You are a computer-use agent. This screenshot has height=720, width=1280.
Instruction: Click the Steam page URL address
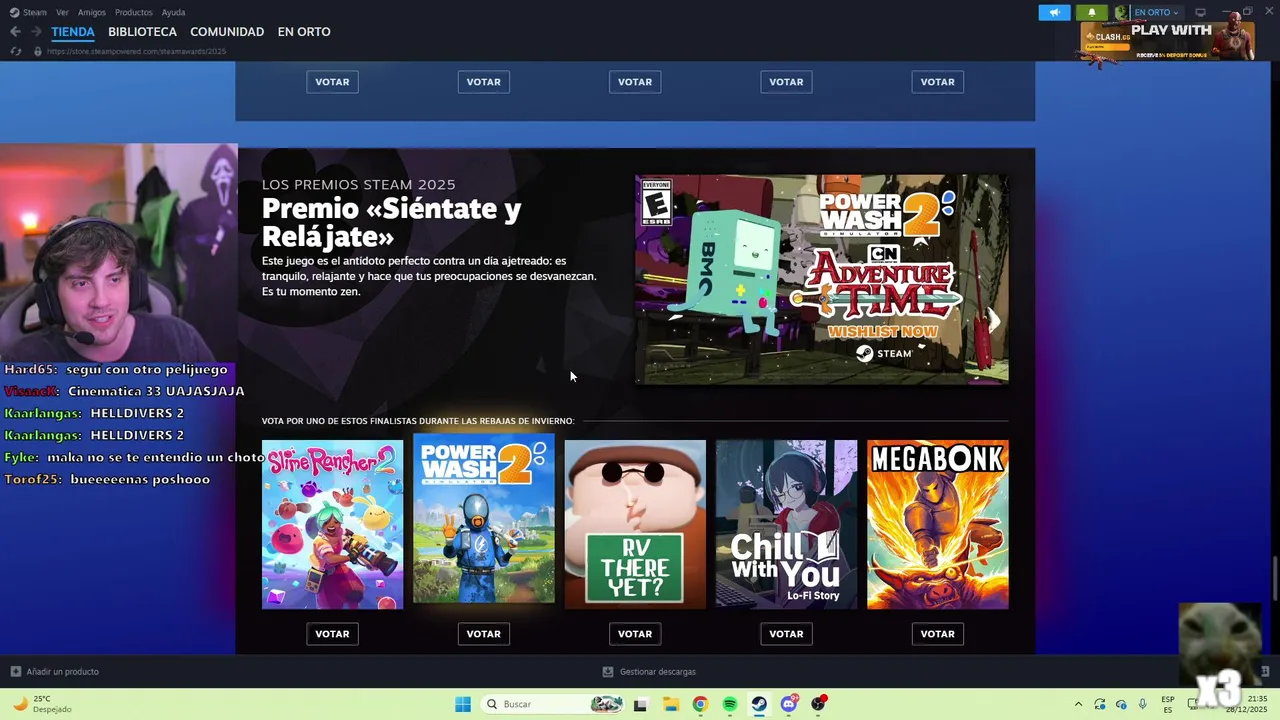pos(137,51)
